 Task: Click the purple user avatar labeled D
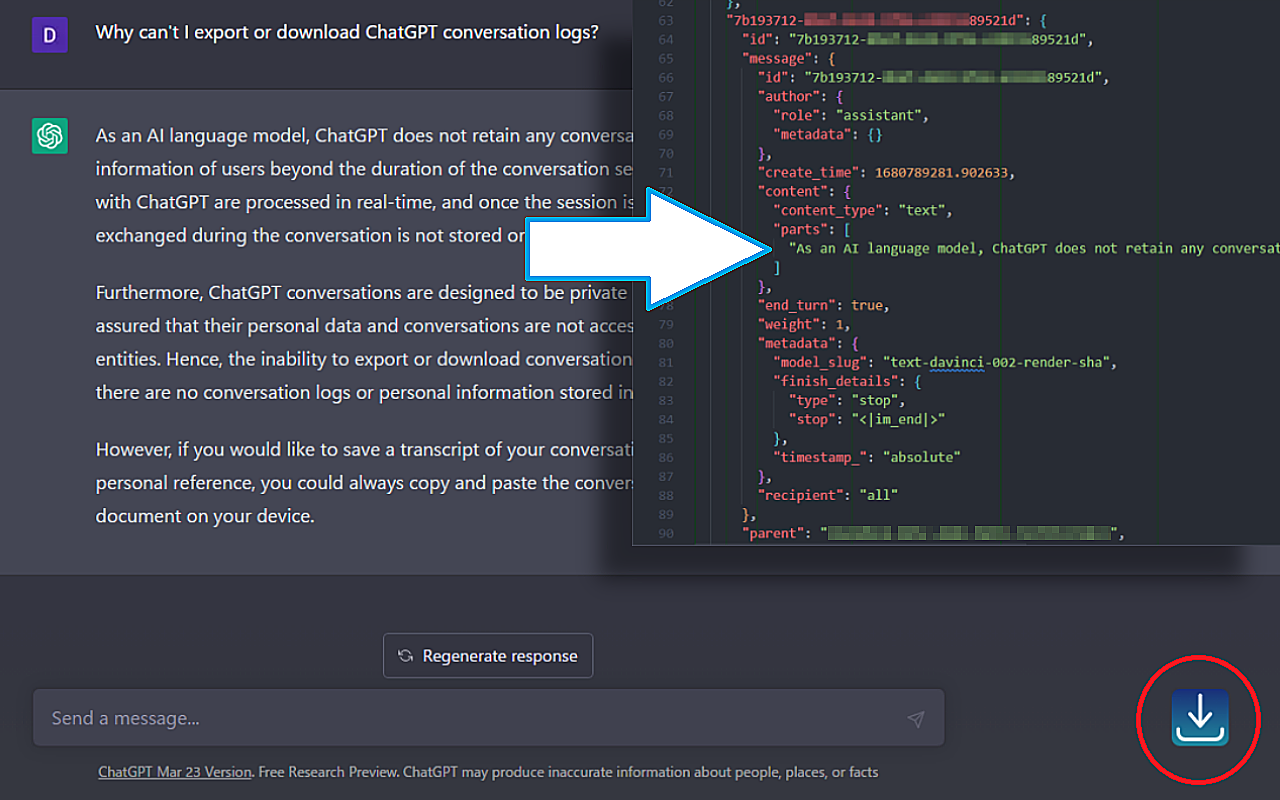pos(49,35)
